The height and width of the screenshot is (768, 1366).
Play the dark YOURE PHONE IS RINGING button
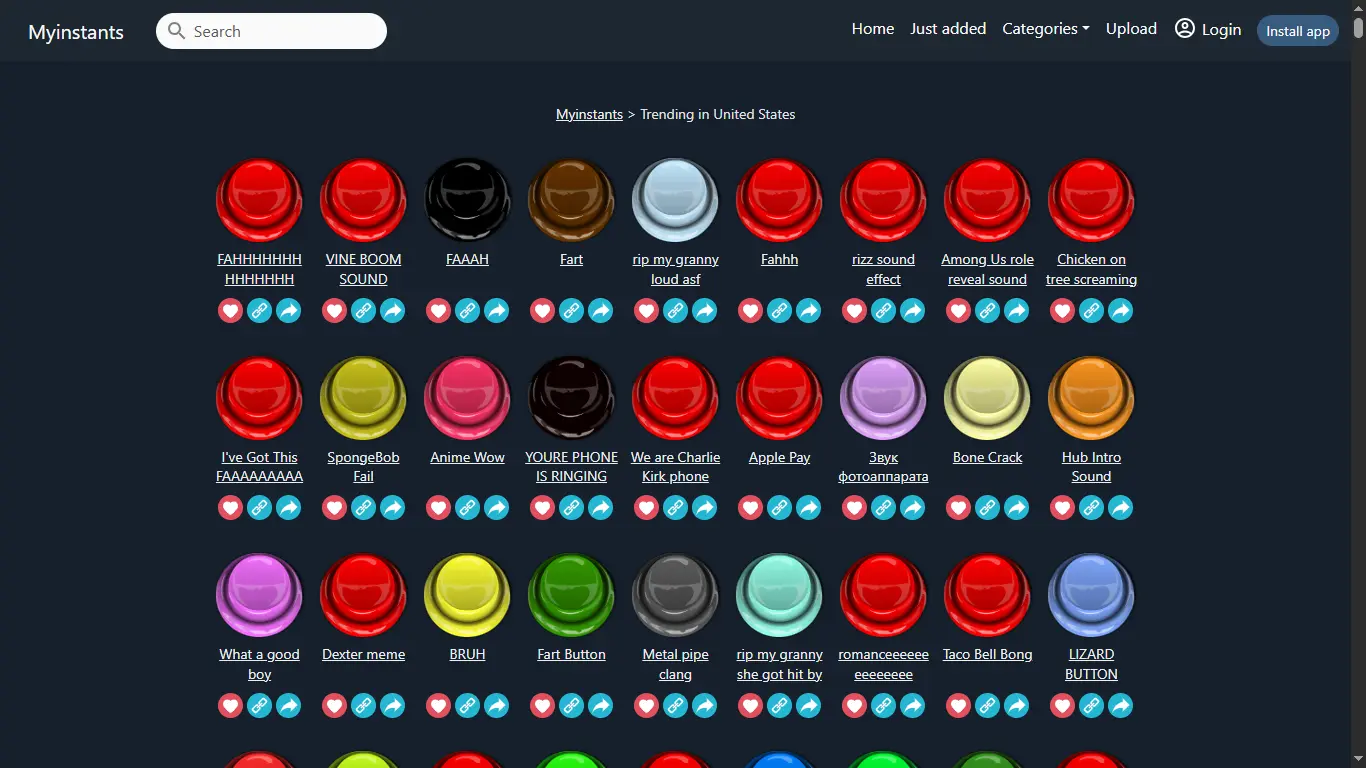click(x=571, y=398)
